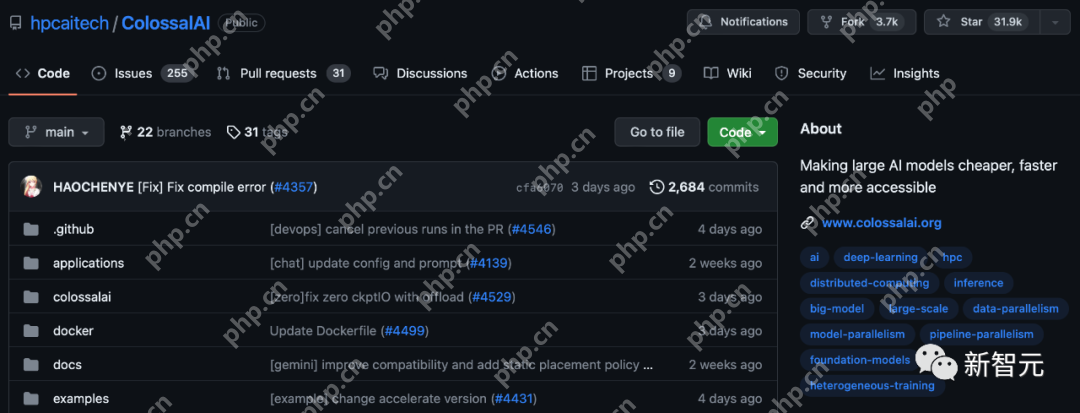This screenshot has width=1080, height=413.
Task: Open the #4546 link in .github commit message
Action: click(x=532, y=229)
